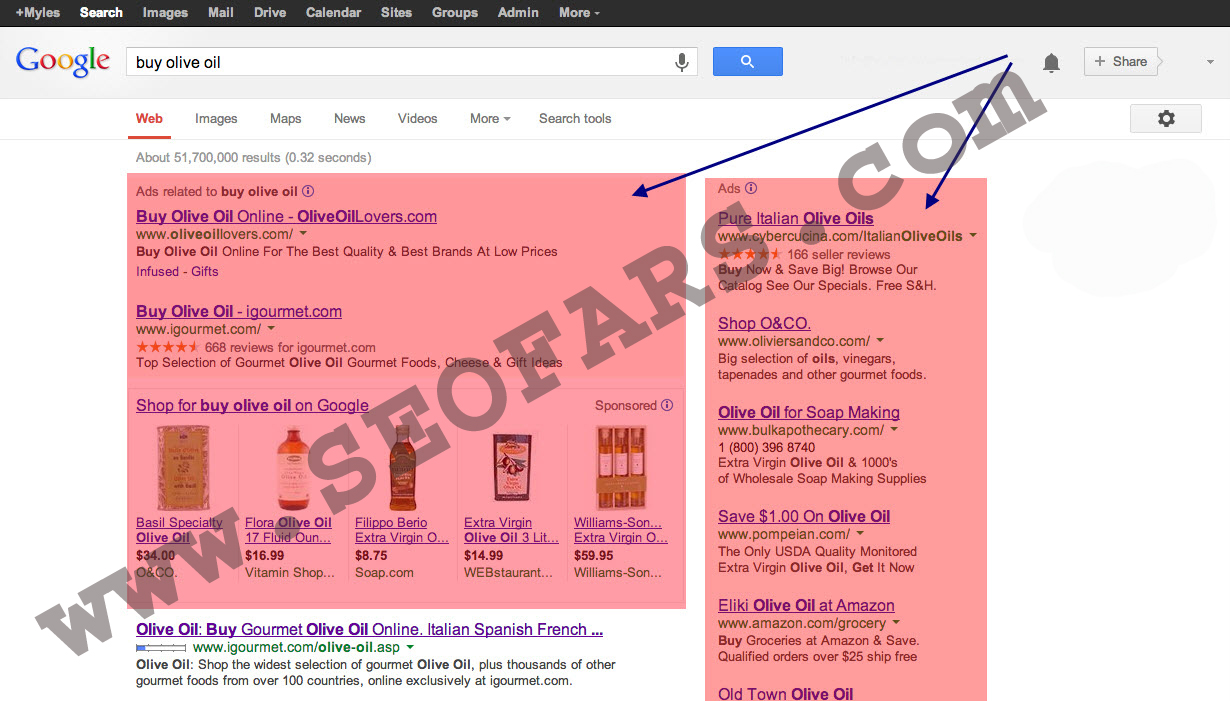1230x701 pixels.
Task: Switch to the Videos search tab
Action: [x=417, y=118]
